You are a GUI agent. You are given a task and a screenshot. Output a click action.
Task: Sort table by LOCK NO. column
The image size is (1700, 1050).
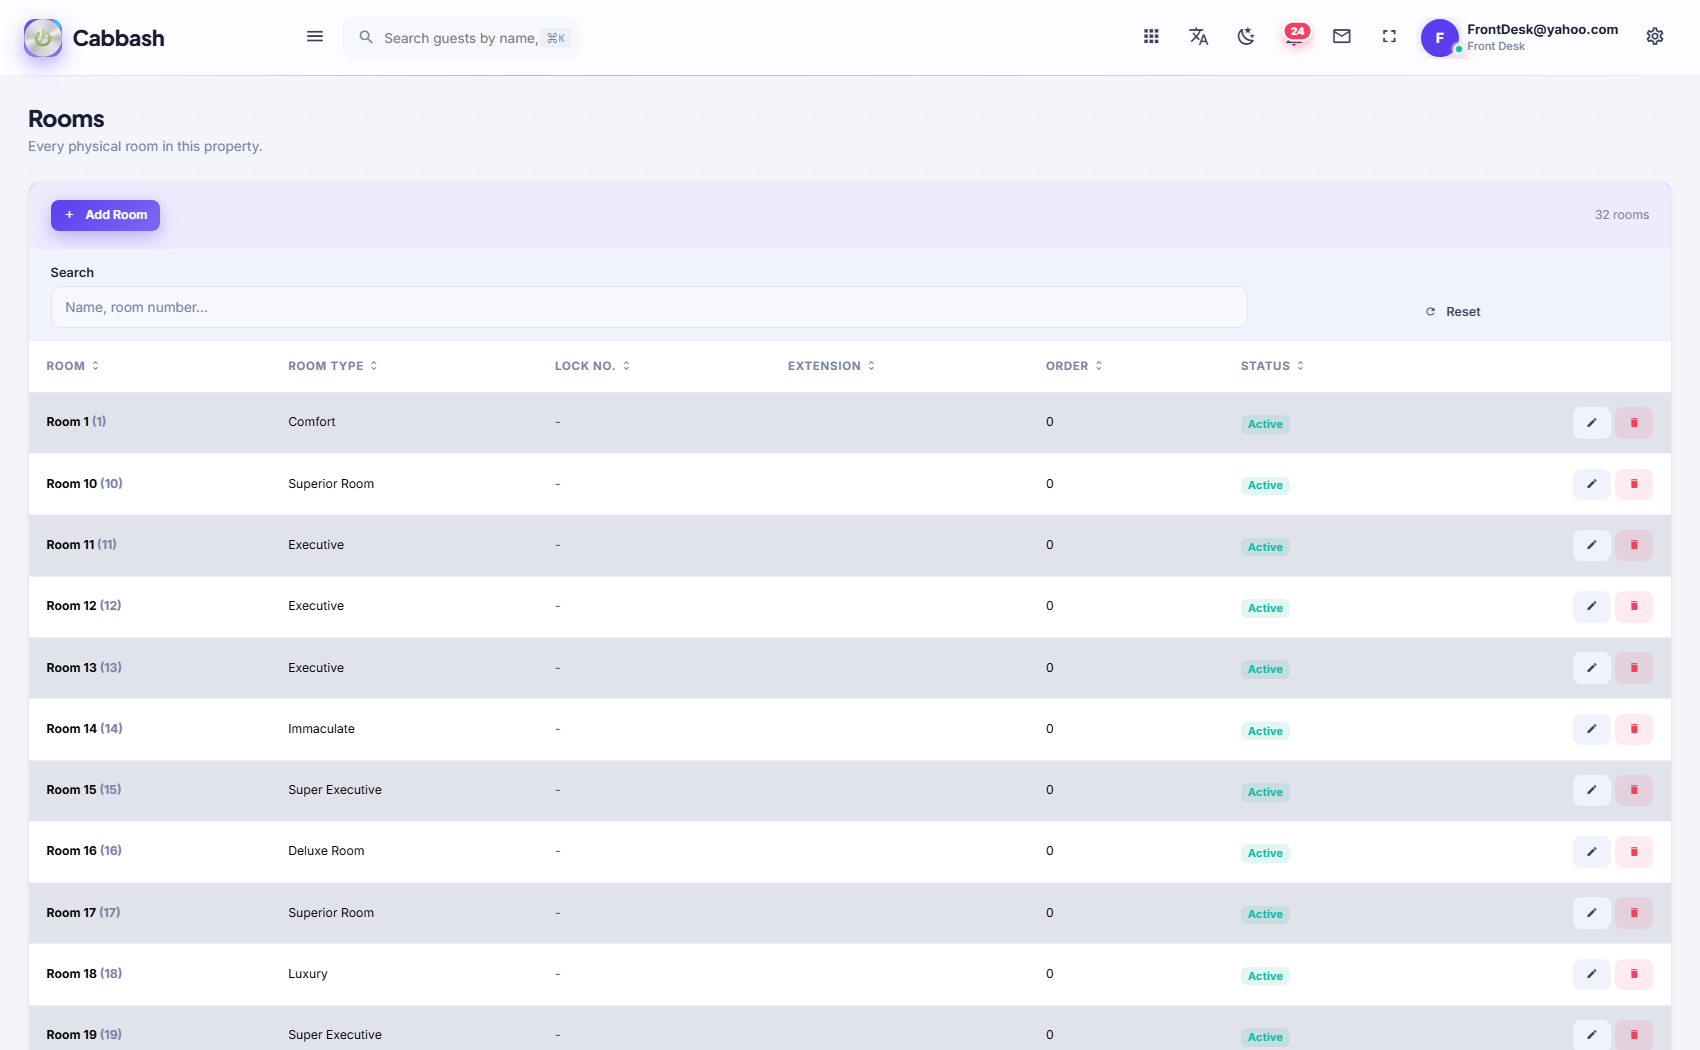593,366
